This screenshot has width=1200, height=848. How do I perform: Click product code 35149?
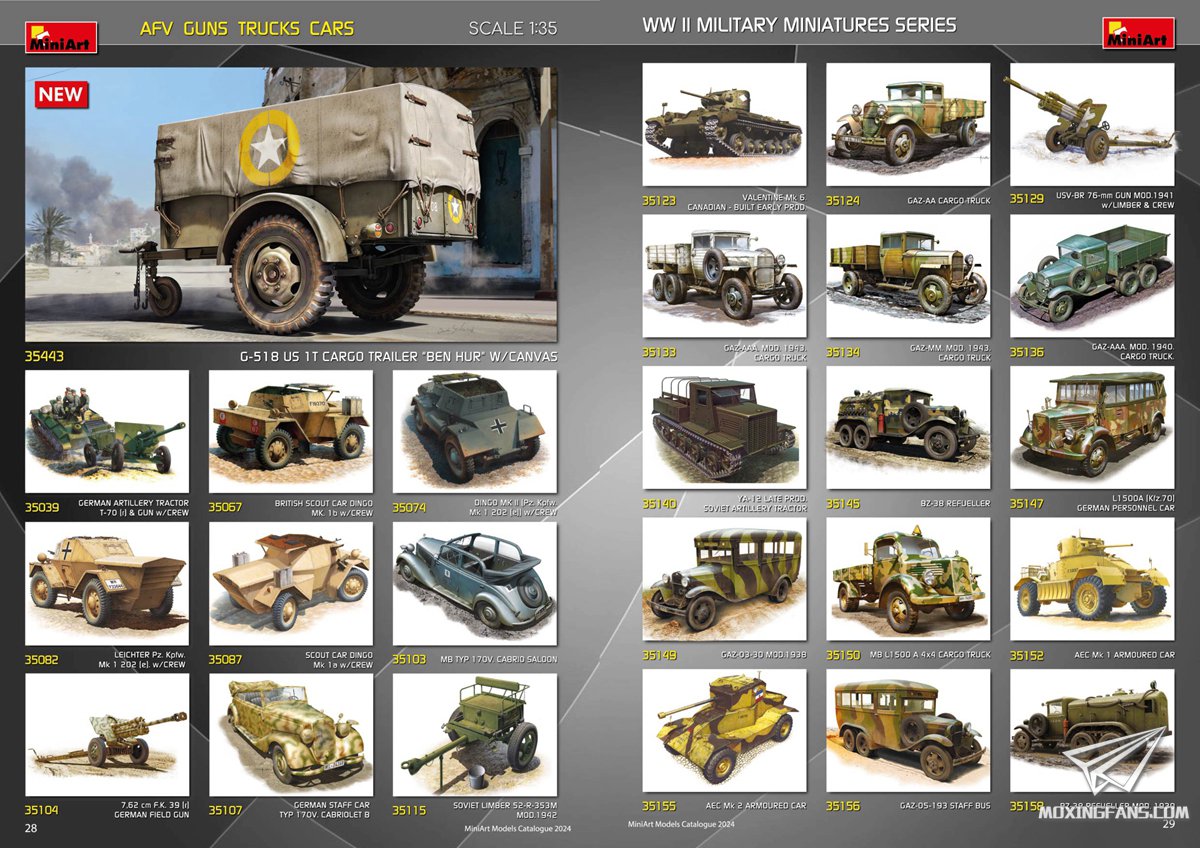659,655
